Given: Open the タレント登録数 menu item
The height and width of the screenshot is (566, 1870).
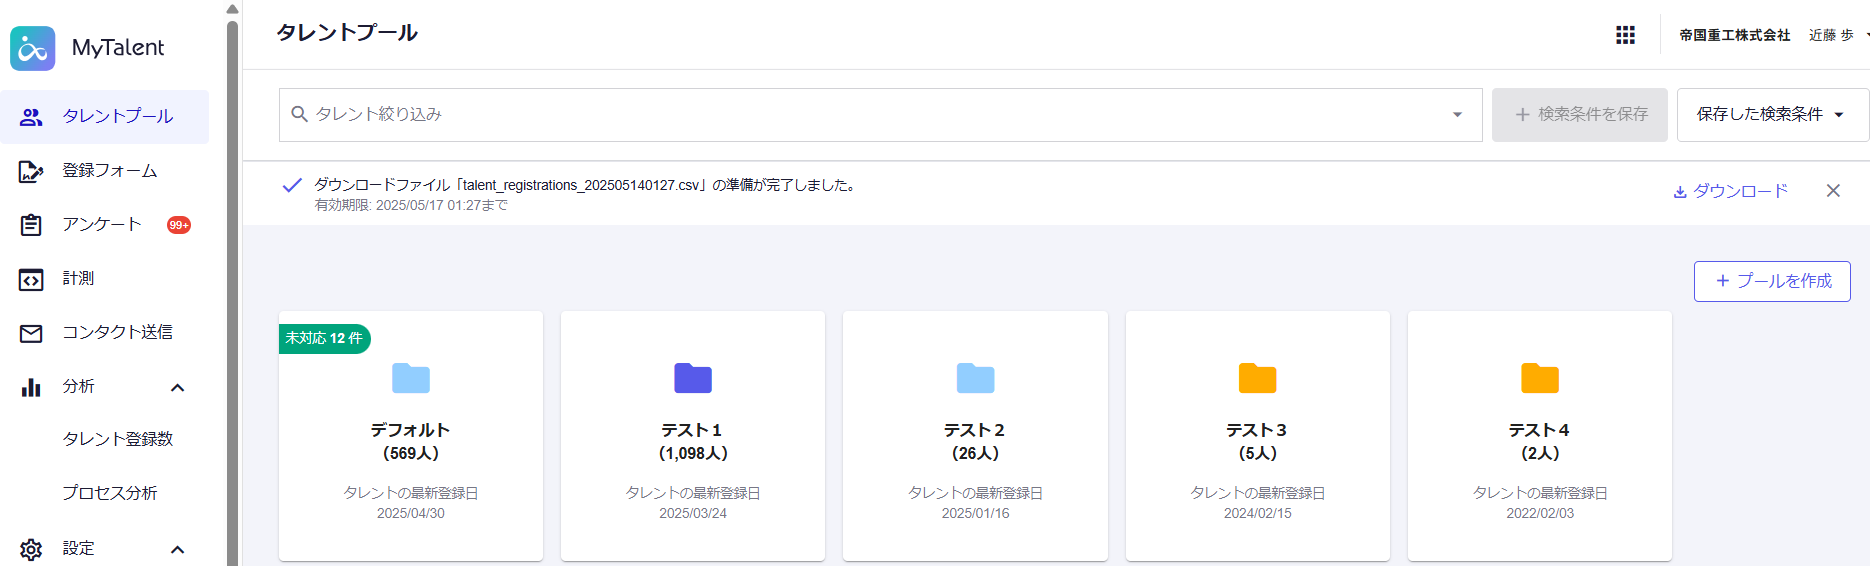Looking at the screenshot, I should pyautogui.click(x=117, y=439).
